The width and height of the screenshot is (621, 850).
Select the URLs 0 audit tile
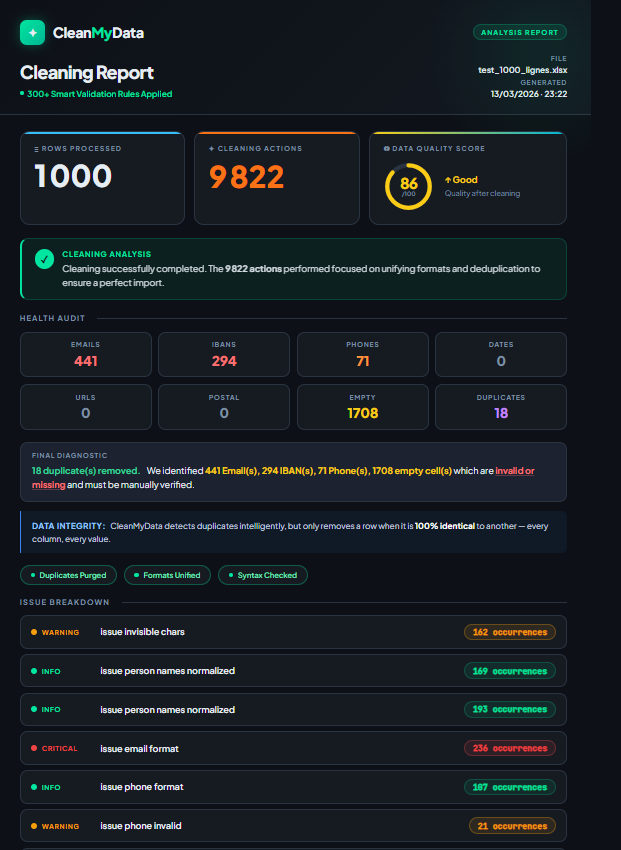86,407
